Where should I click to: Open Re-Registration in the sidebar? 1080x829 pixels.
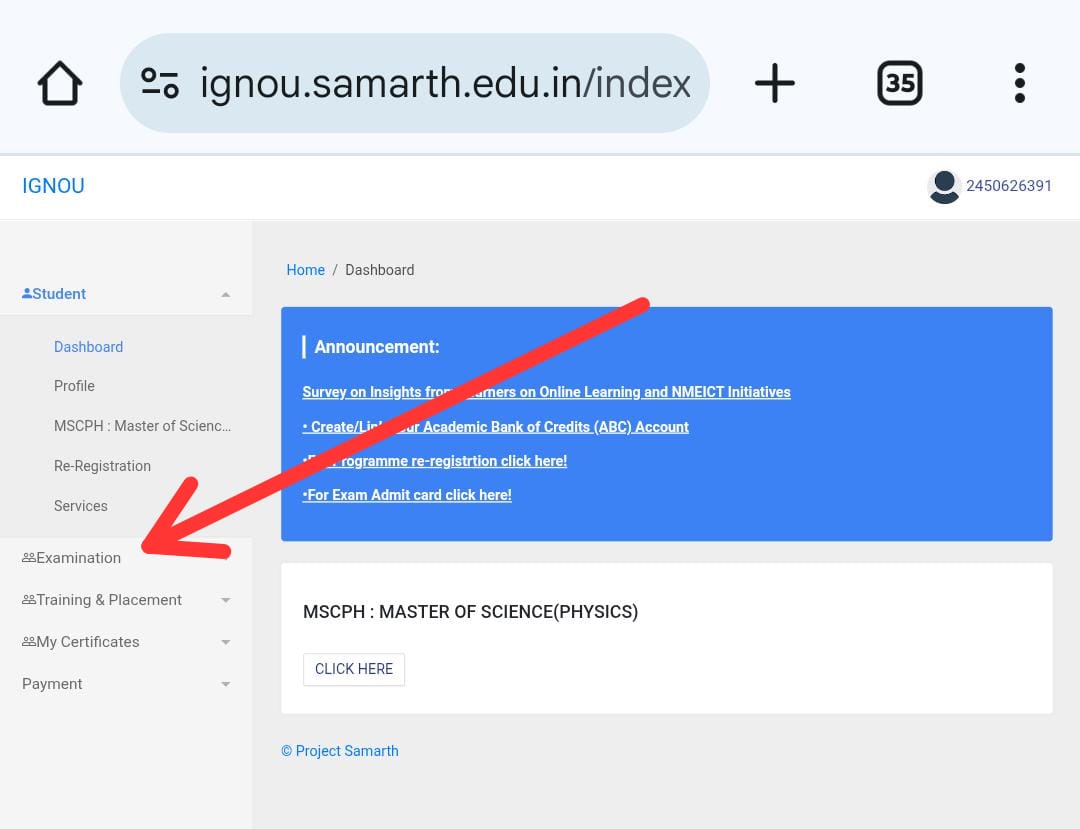[102, 466]
